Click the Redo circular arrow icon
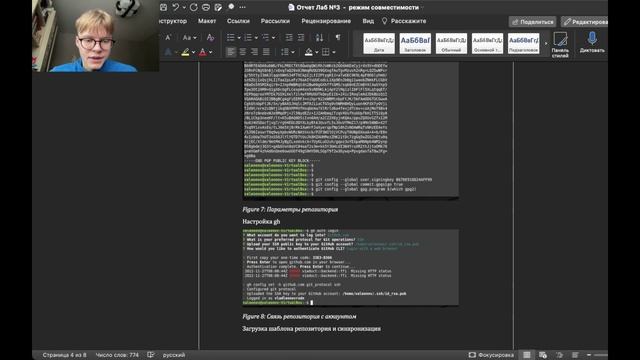The height and width of the screenshot is (360, 640). tap(193, 7)
